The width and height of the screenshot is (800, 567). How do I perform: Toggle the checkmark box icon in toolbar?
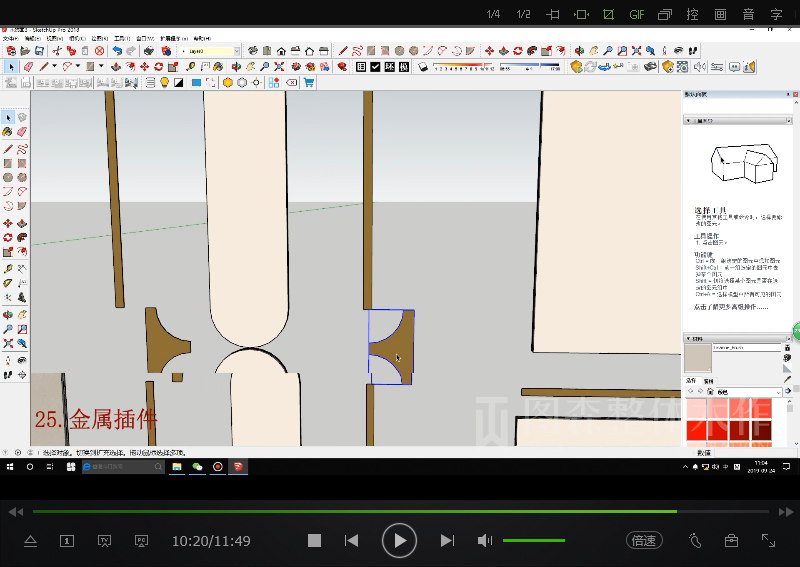tap(374, 67)
